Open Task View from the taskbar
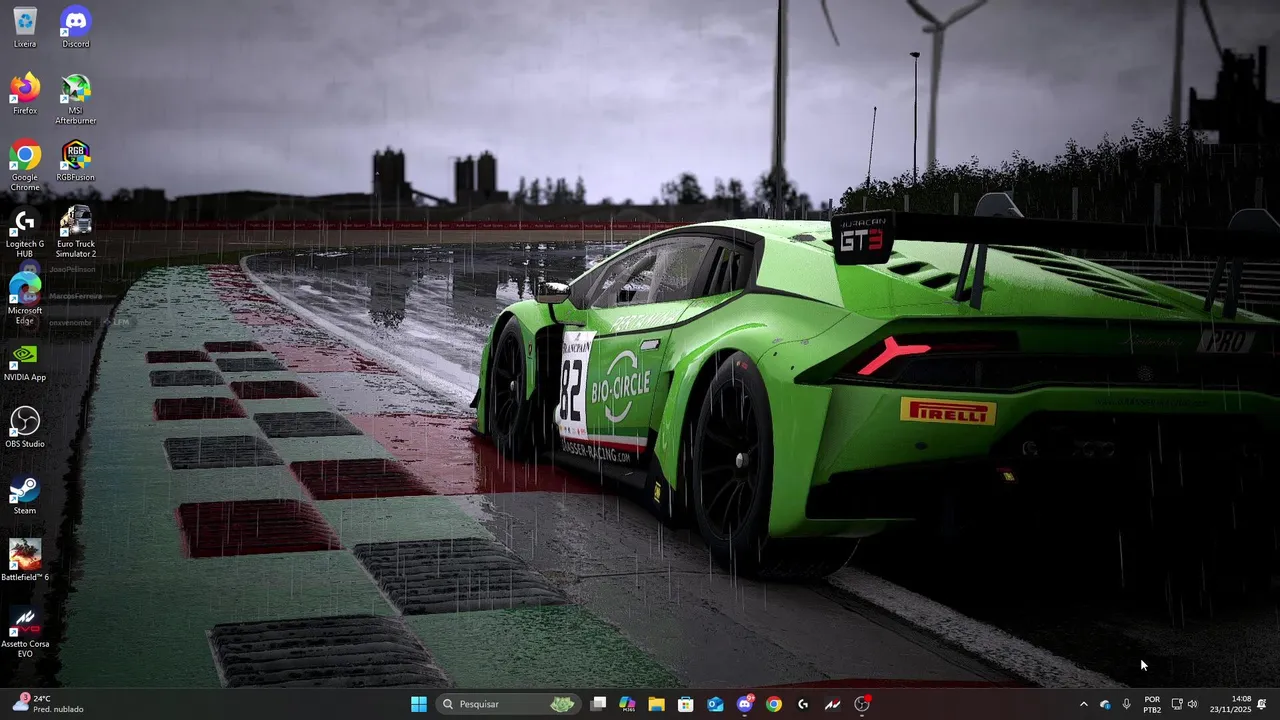 pyautogui.click(x=598, y=704)
